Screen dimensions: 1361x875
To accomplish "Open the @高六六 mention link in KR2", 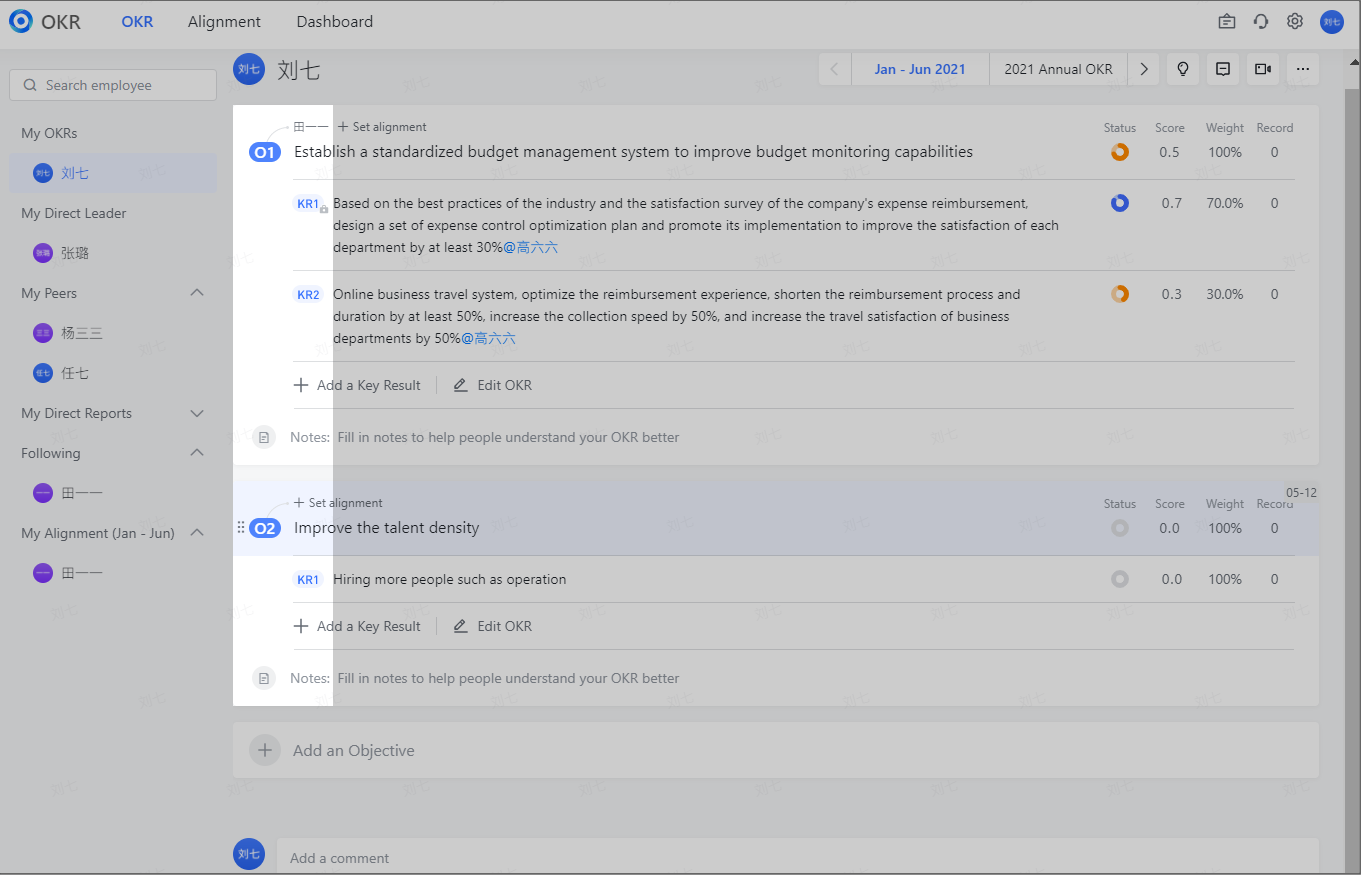I will (x=489, y=338).
